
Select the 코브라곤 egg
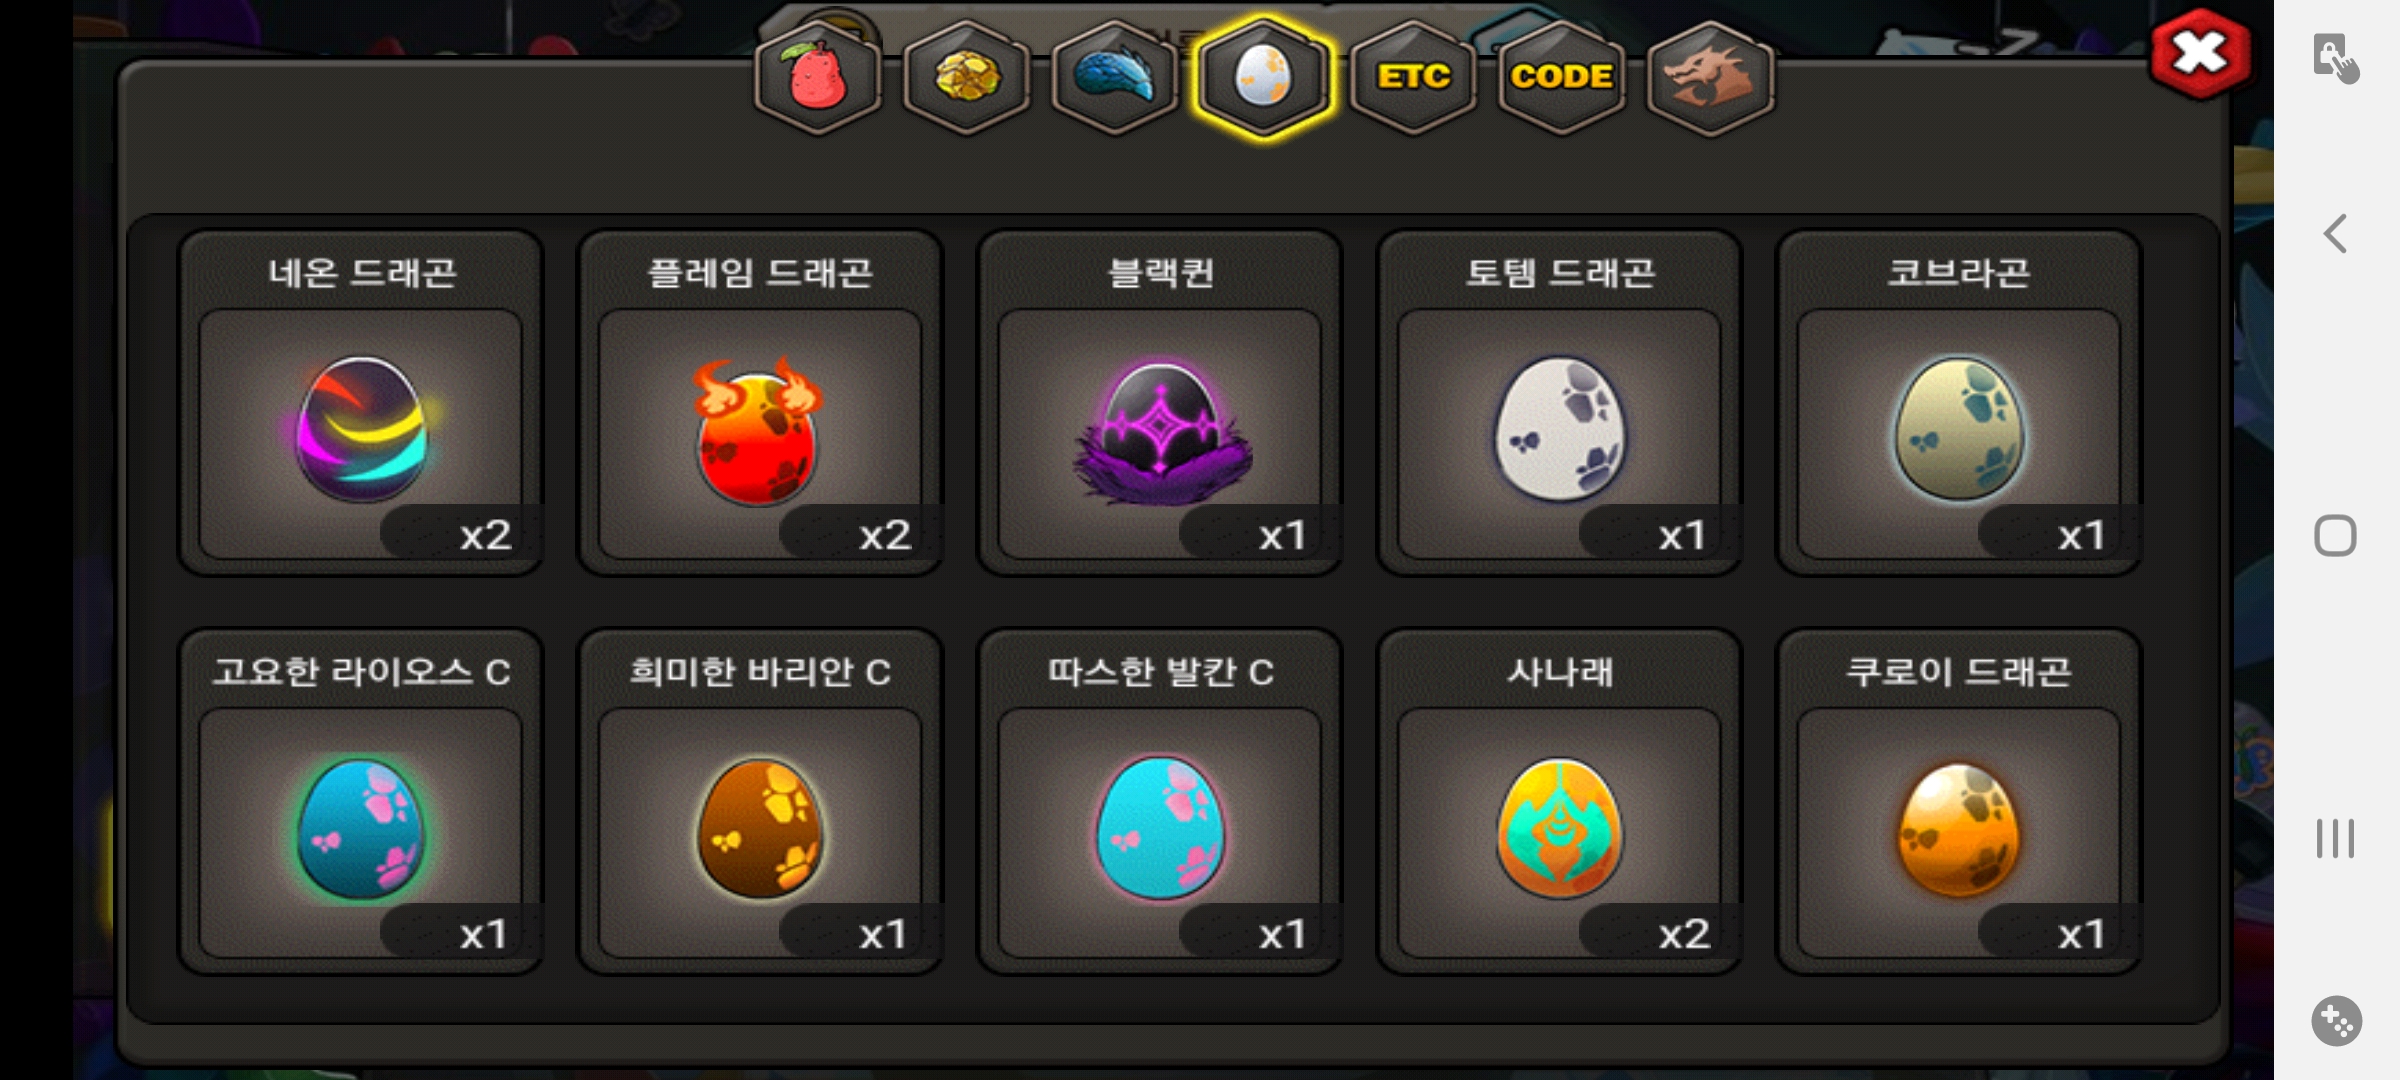tap(1958, 403)
